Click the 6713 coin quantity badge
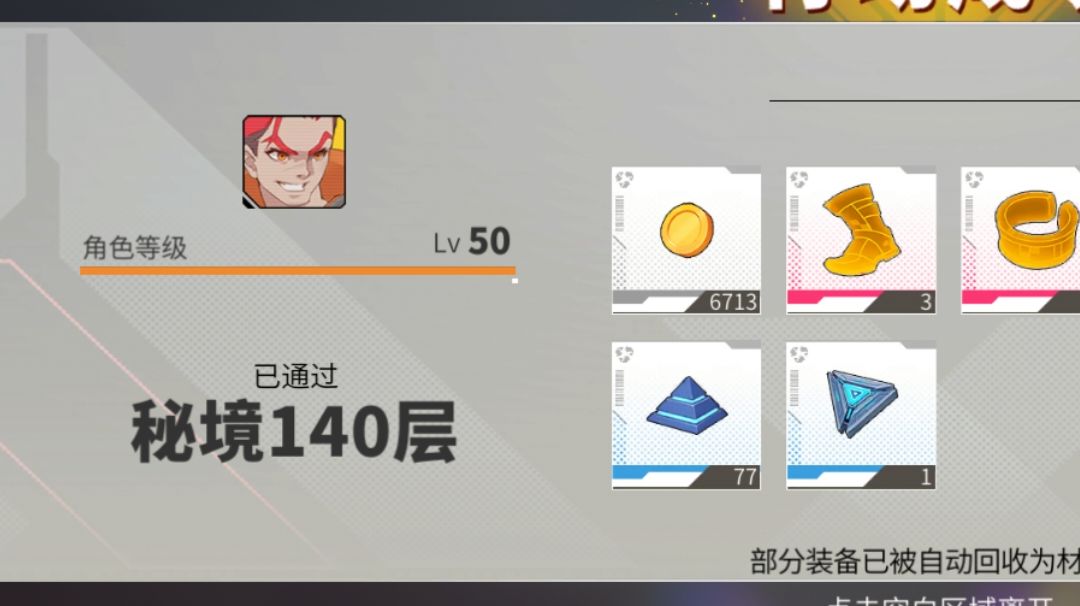The width and height of the screenshot is (1080, 606). pos(733,302)
